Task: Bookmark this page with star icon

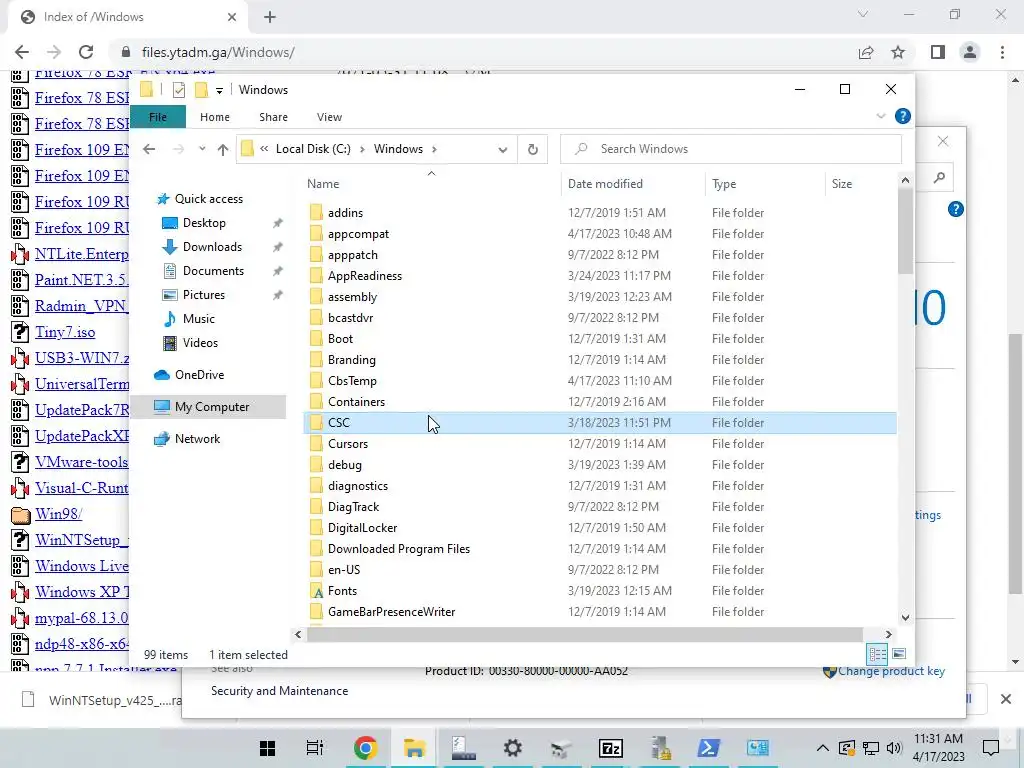Action: 898,52
